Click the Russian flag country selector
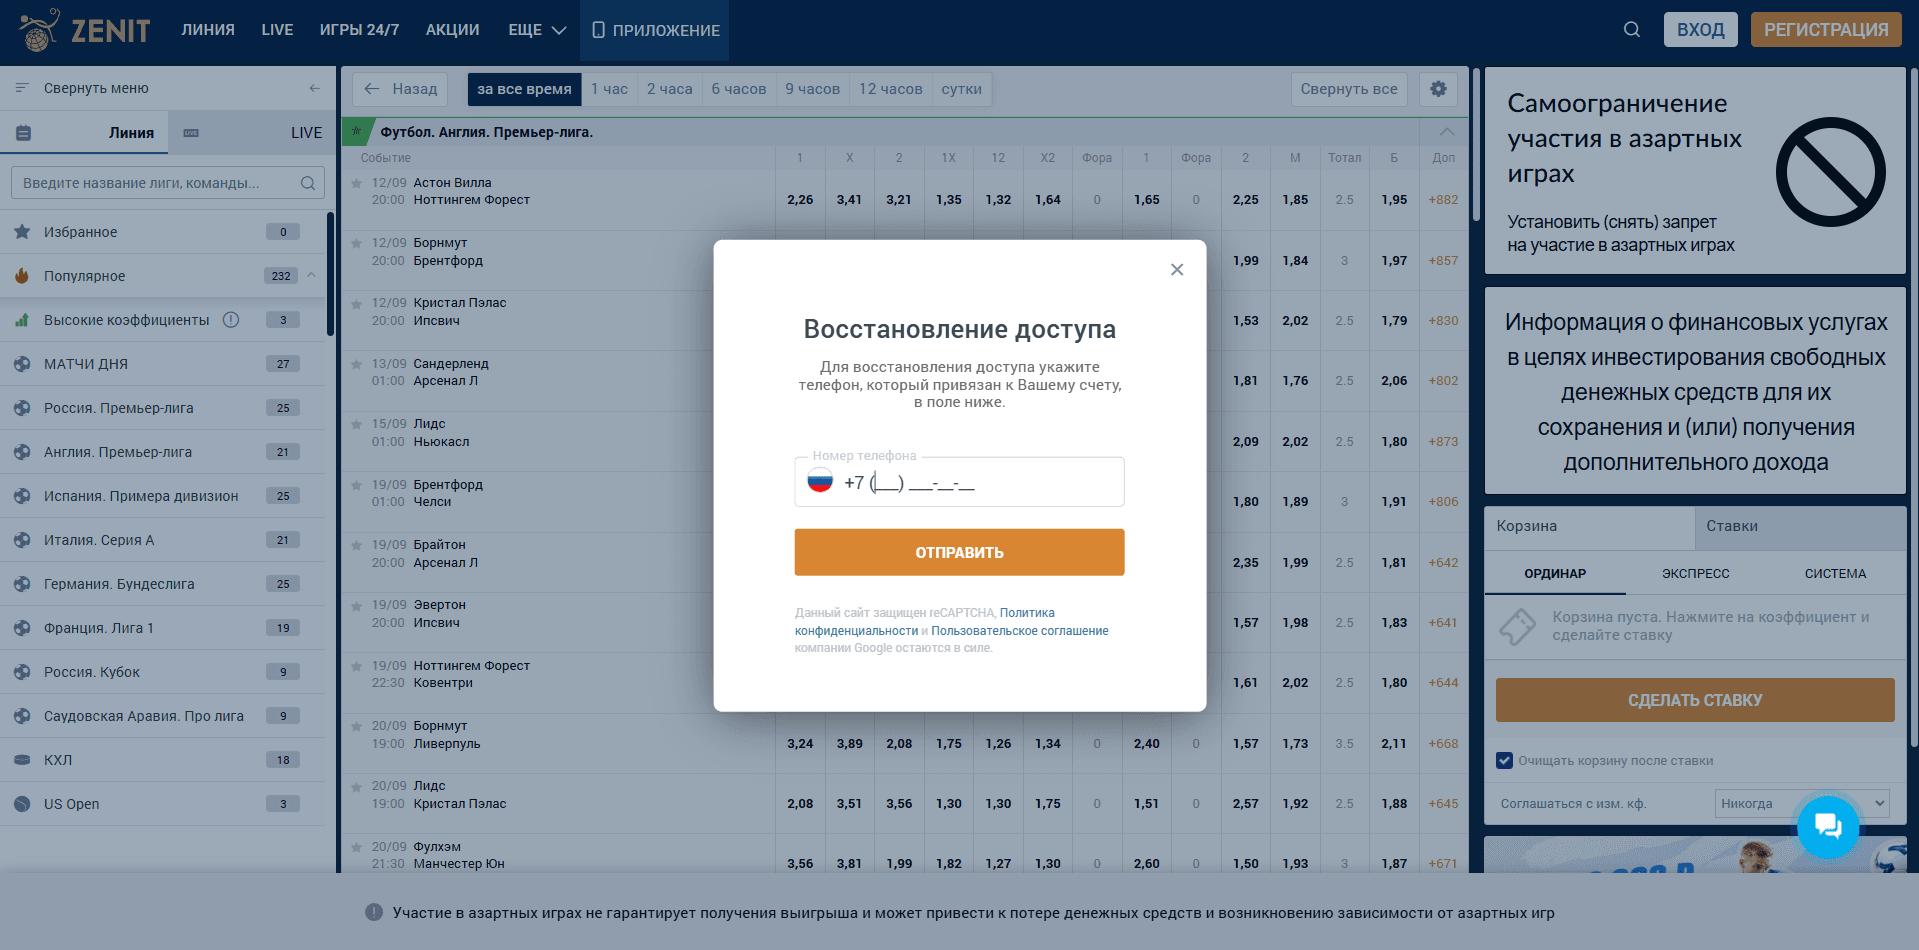1919x950 pixels. 820,481
